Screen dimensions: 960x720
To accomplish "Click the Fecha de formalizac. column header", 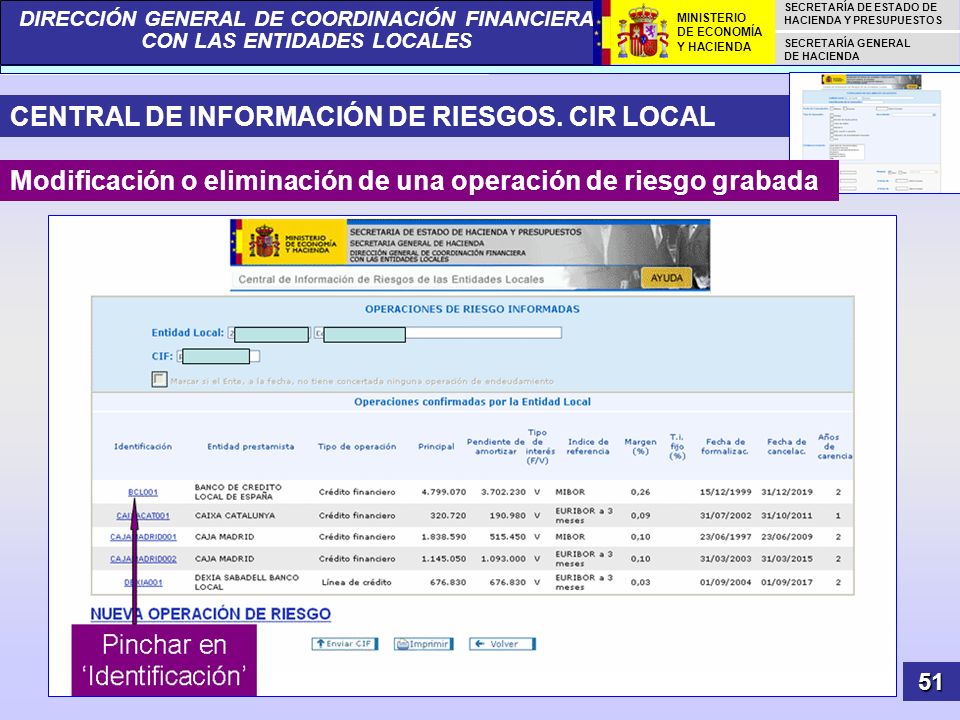I will click(x=725, y=446).
